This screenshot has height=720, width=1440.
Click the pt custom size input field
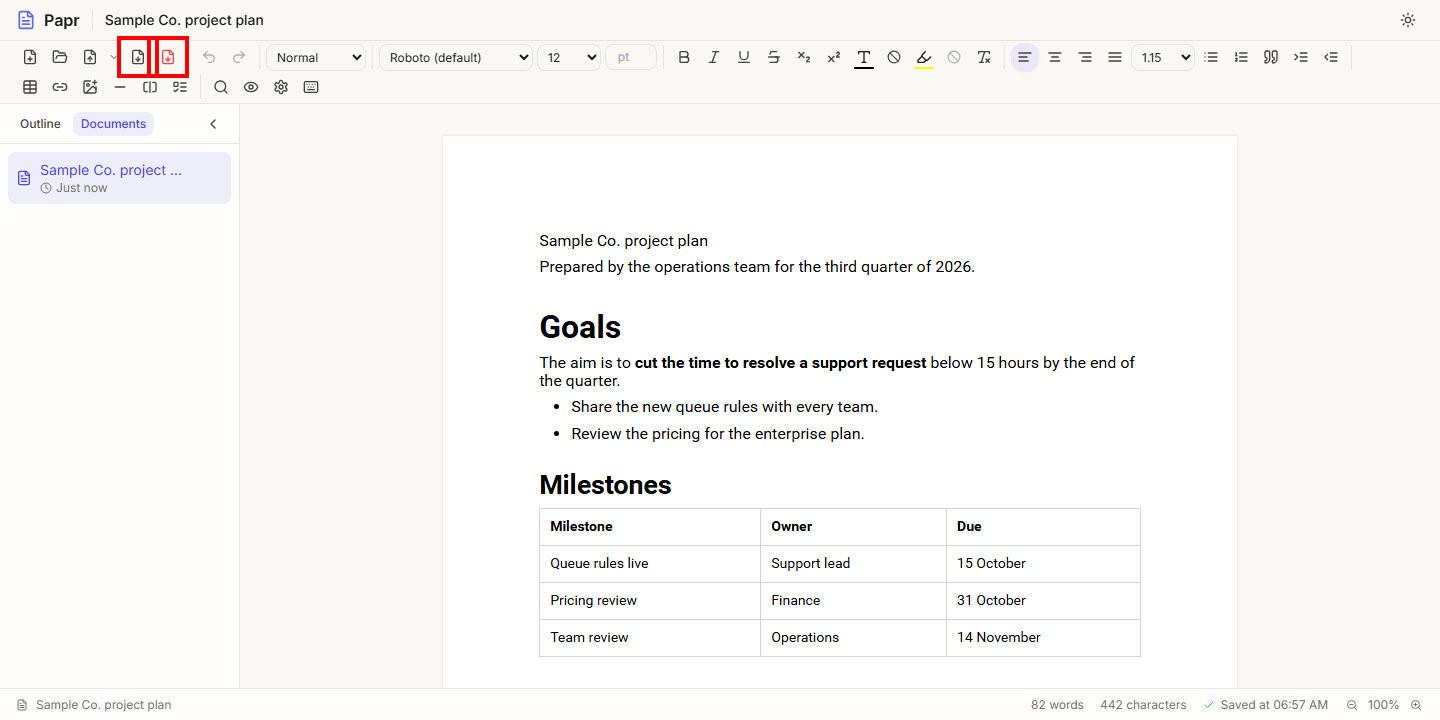(x=631, y=57)
